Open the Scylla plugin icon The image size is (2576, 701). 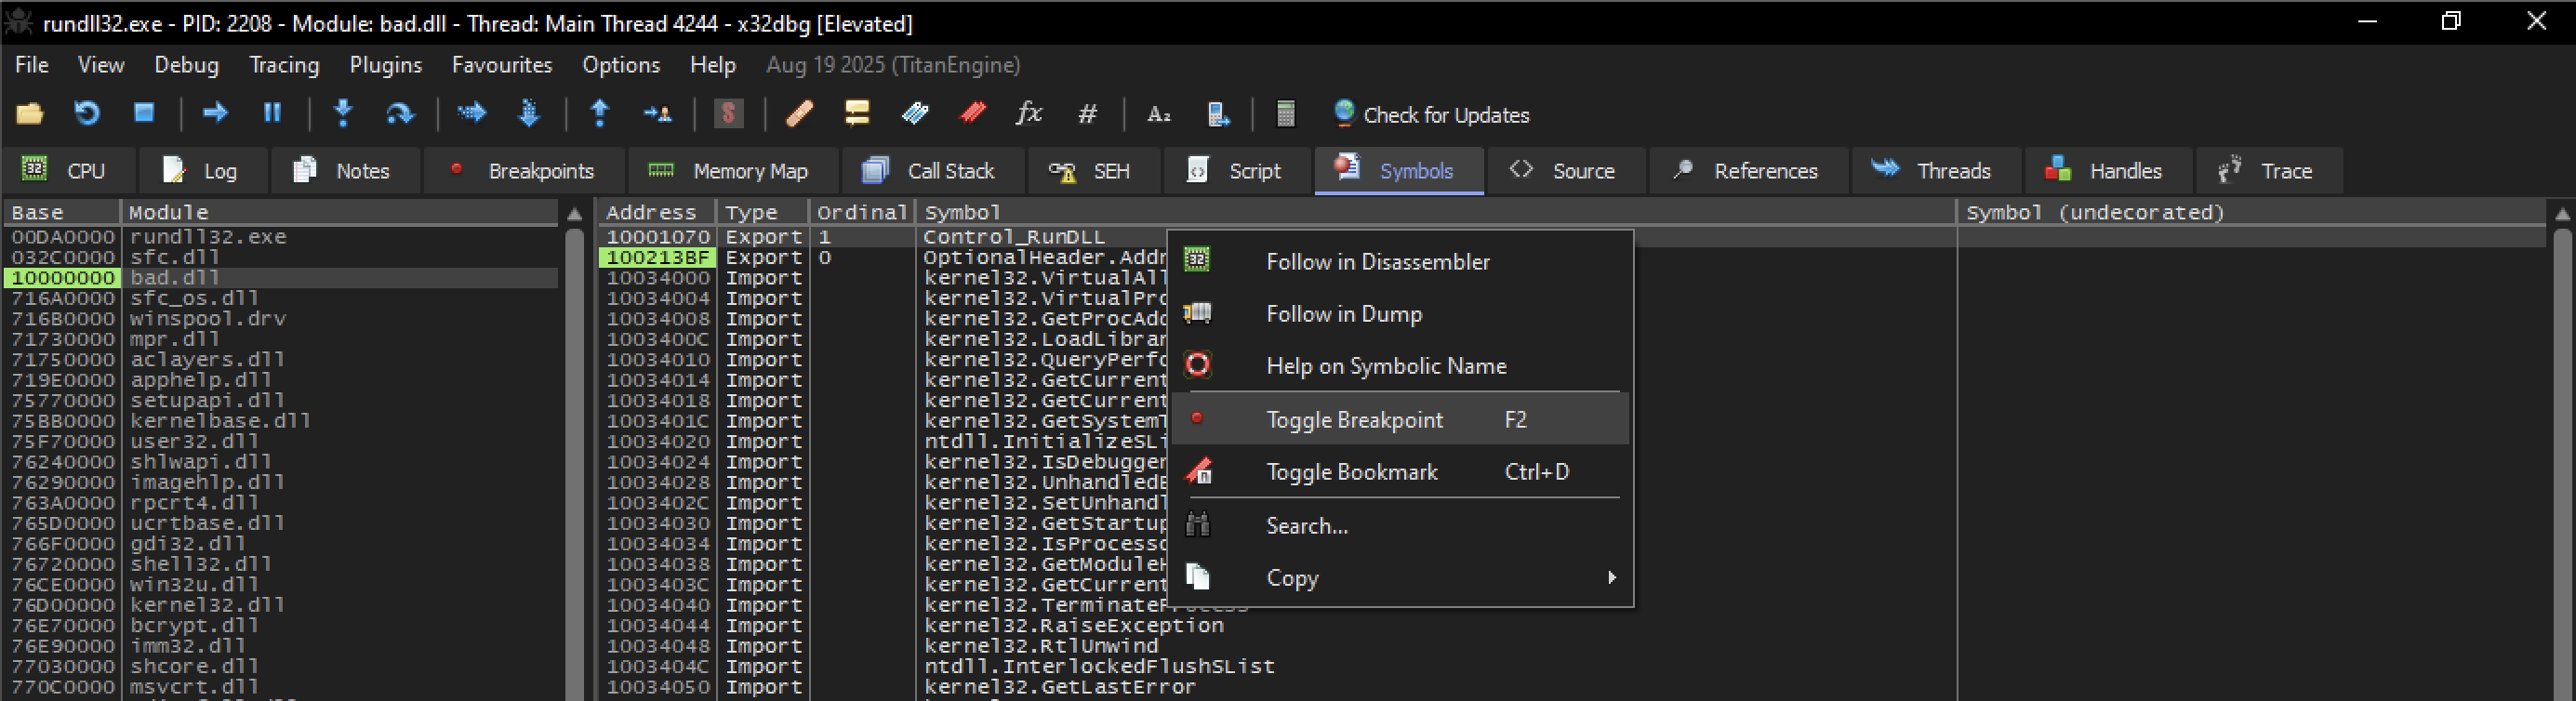[729, 114]
